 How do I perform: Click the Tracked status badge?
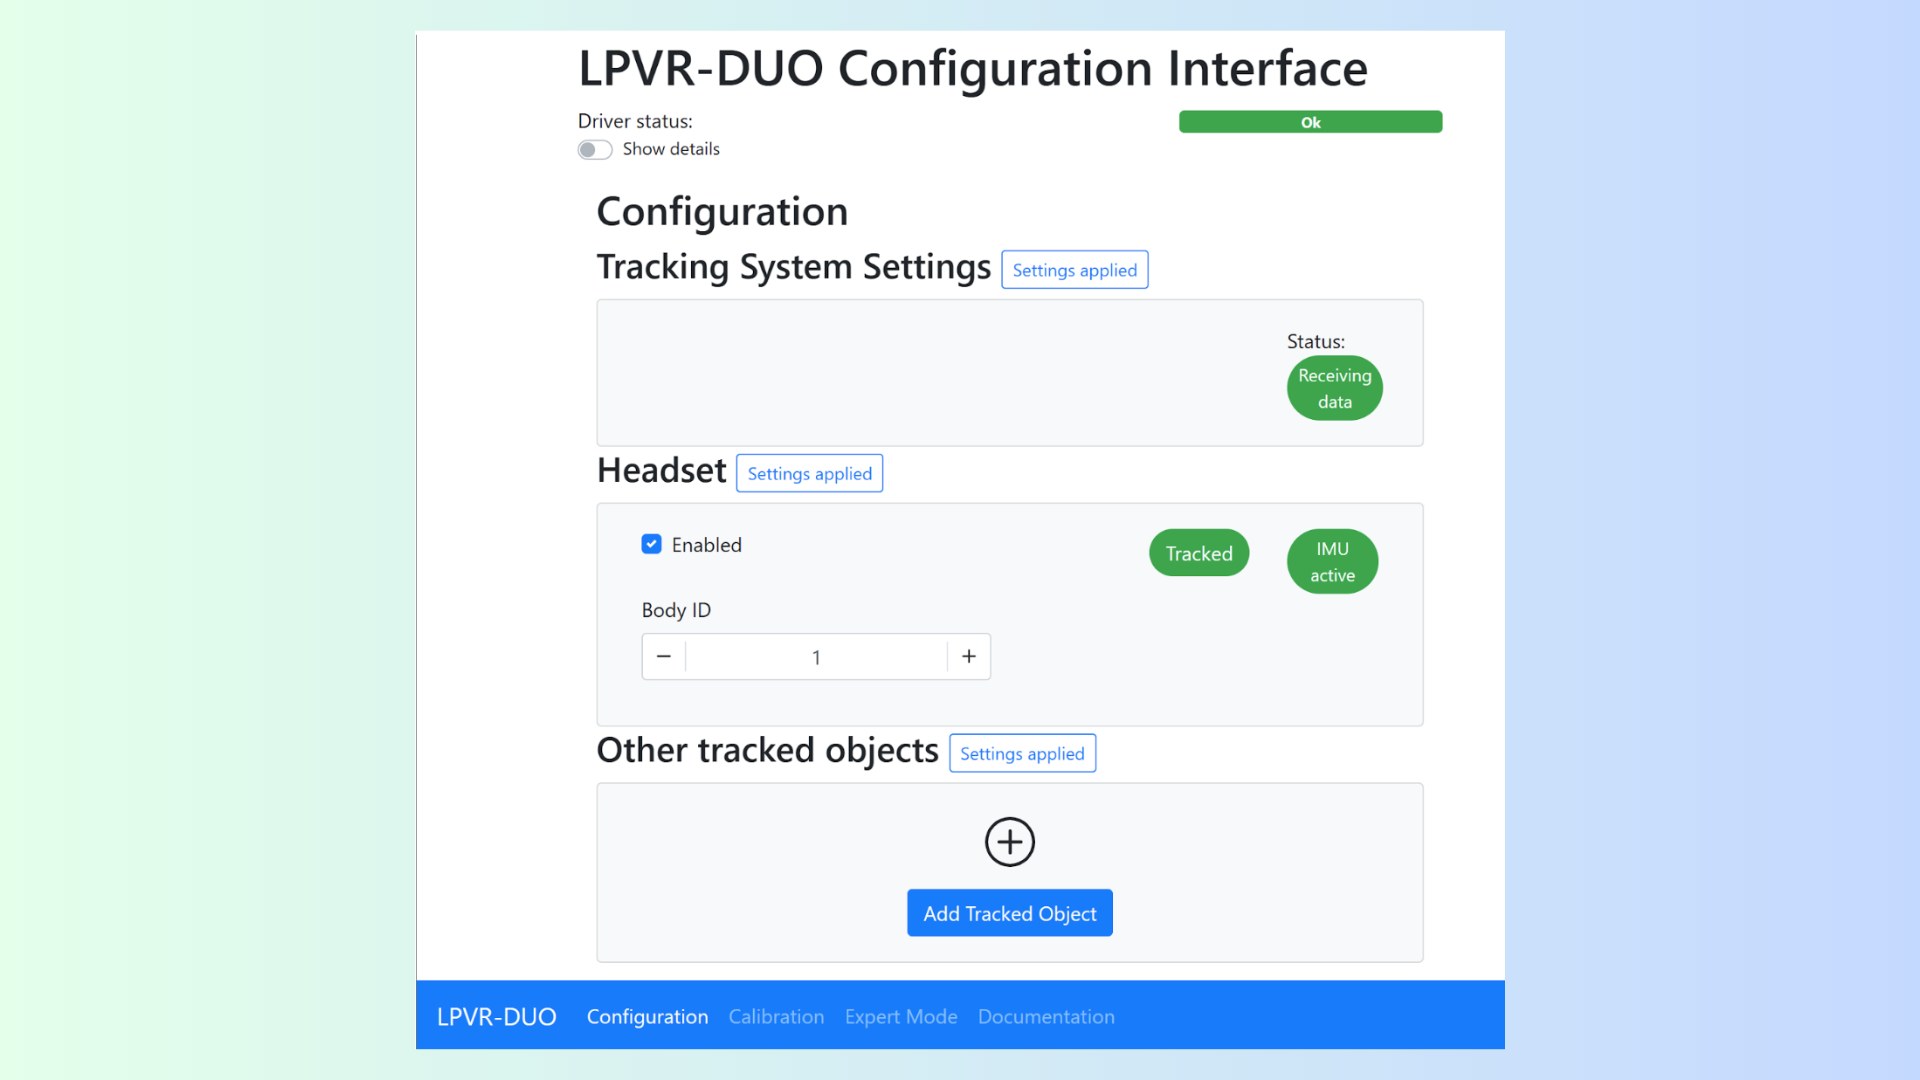pyautogui.click(x=1199, y=553)
